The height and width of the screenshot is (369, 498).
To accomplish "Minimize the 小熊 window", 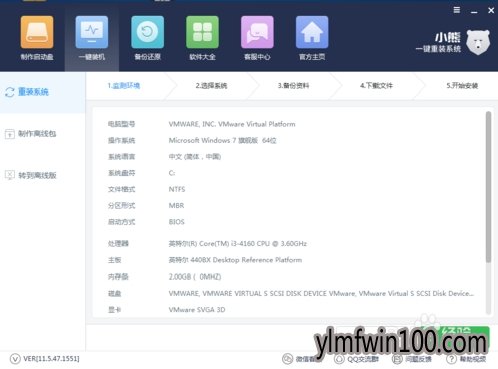I will click(x=474, y=11).
